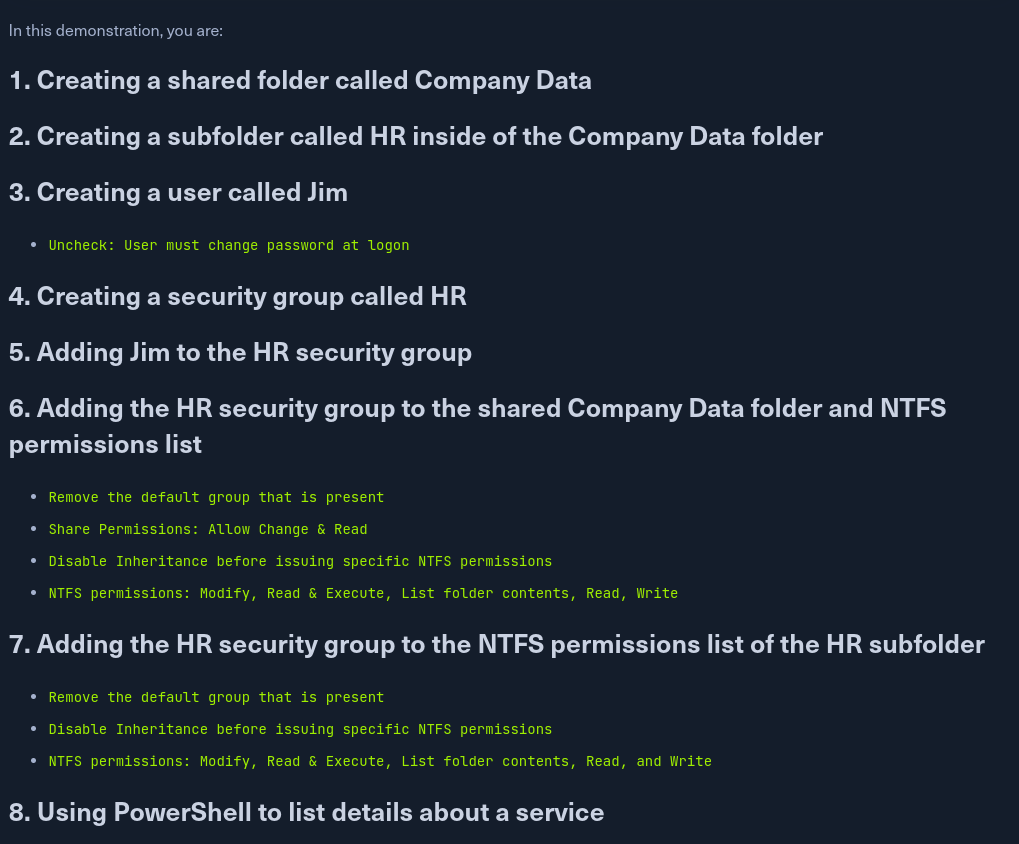Click the bullet dot before the "and Write" line
Viewport: 1019px width, 844px height.
(34, 761)
